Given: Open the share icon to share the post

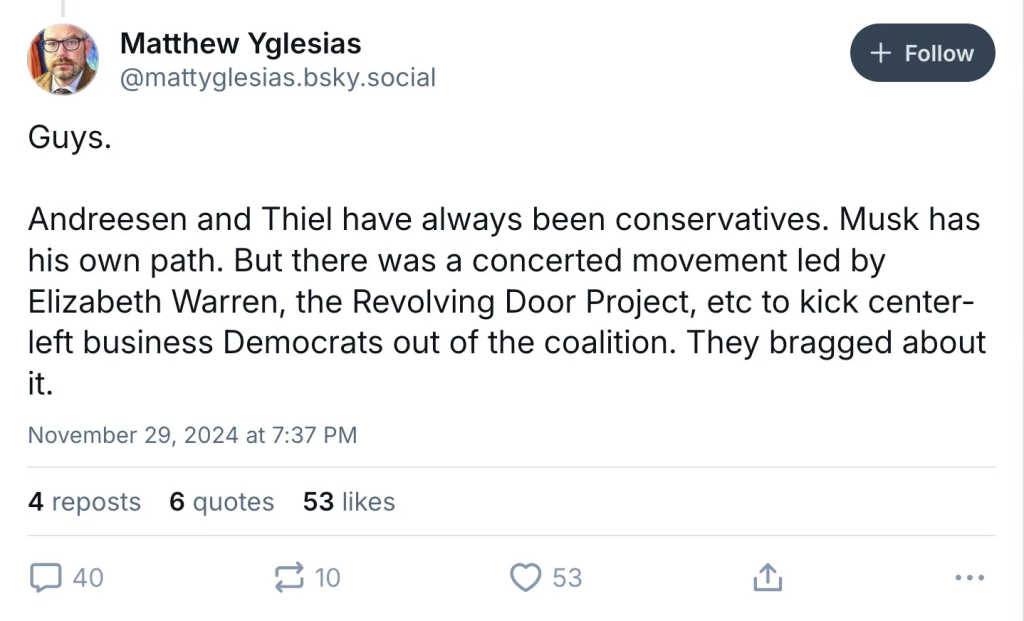Looking at the screenshot, I should click(x=767, y=577).
